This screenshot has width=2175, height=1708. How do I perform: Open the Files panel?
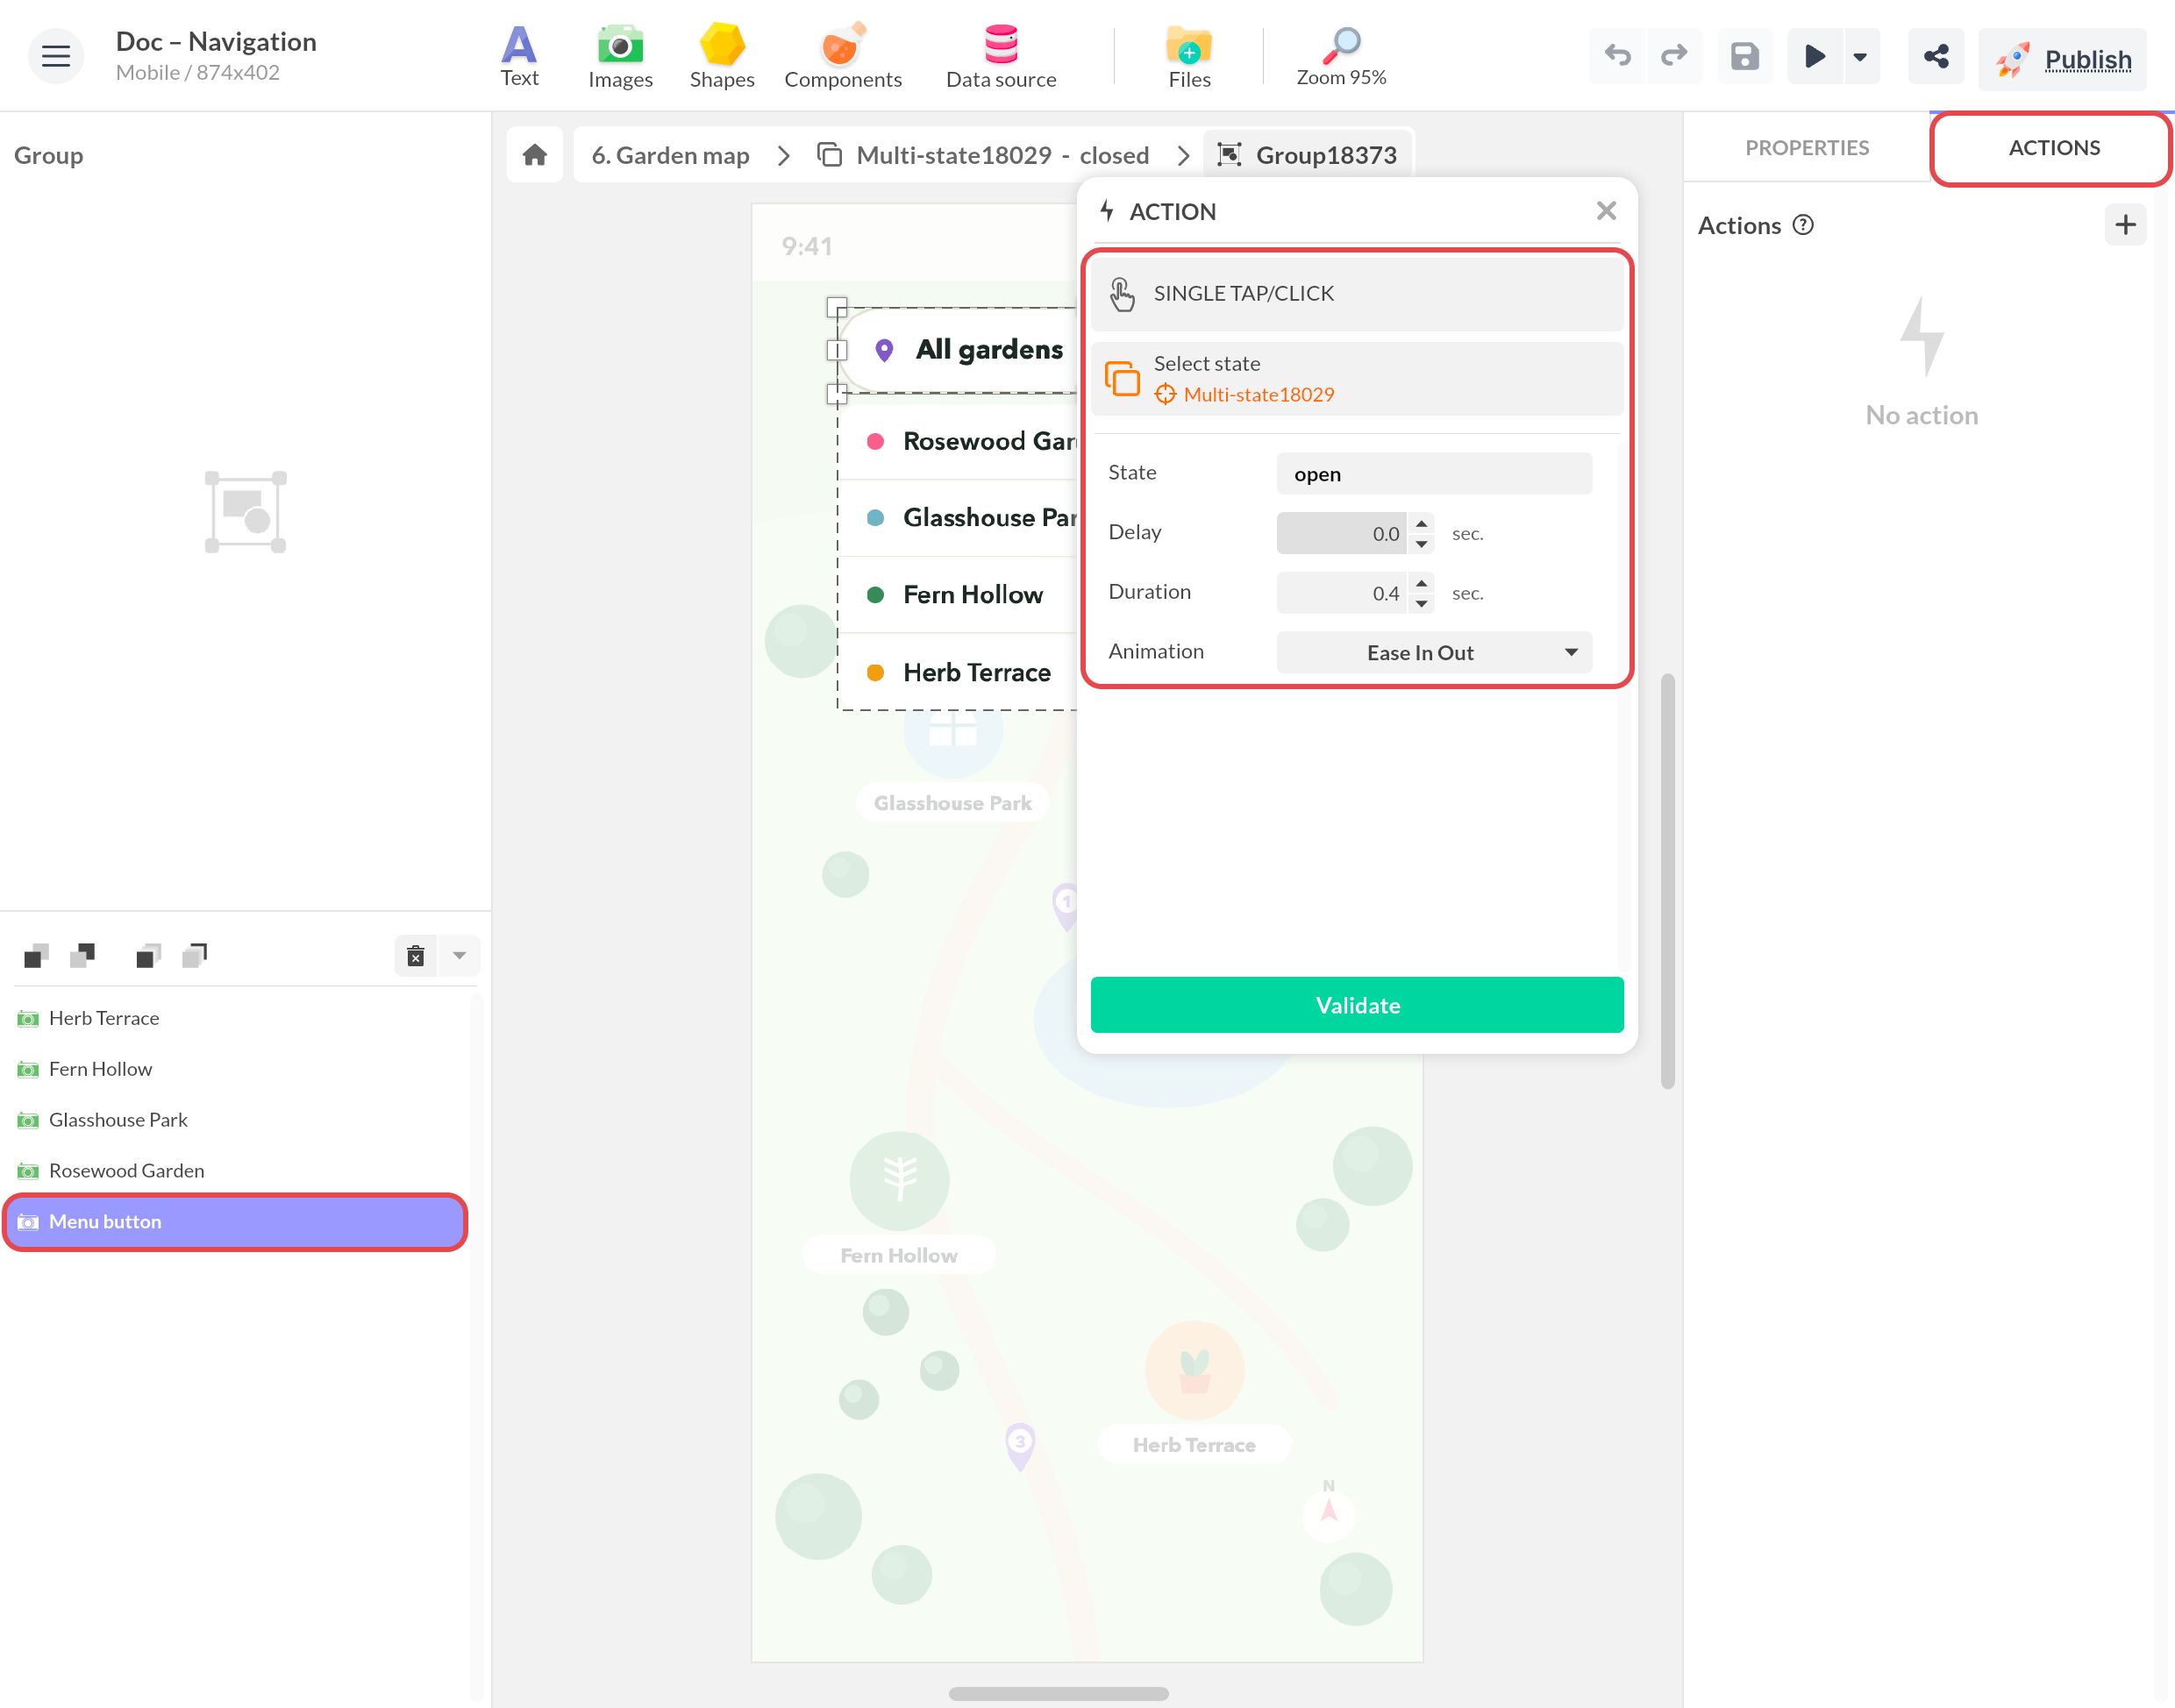(1189, 57)
